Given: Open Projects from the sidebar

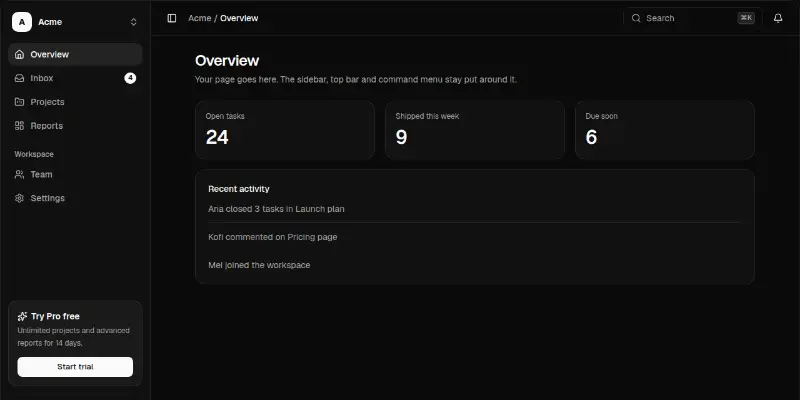Looking at the screenshot, I should click(x=75, y=102).
